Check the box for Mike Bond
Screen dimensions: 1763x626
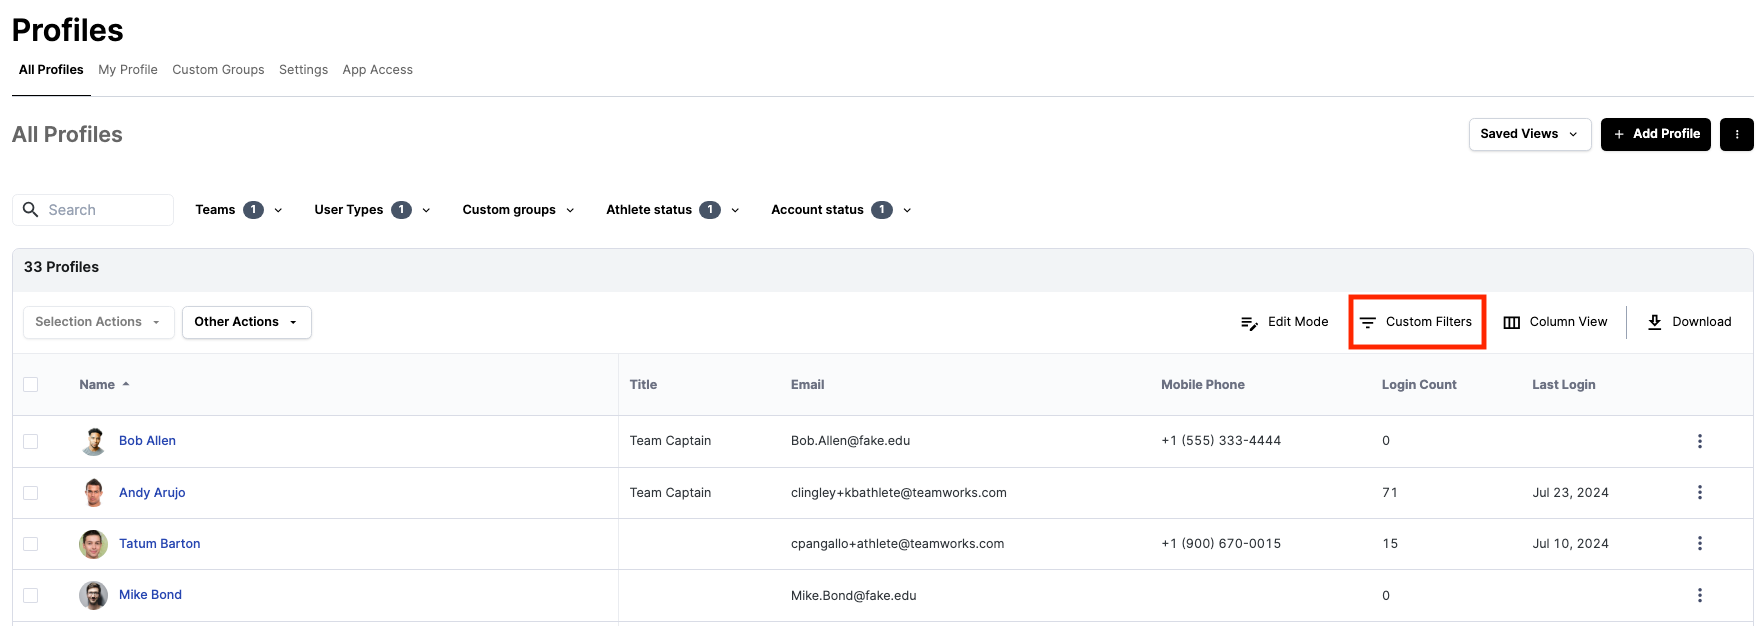point(31,596)
